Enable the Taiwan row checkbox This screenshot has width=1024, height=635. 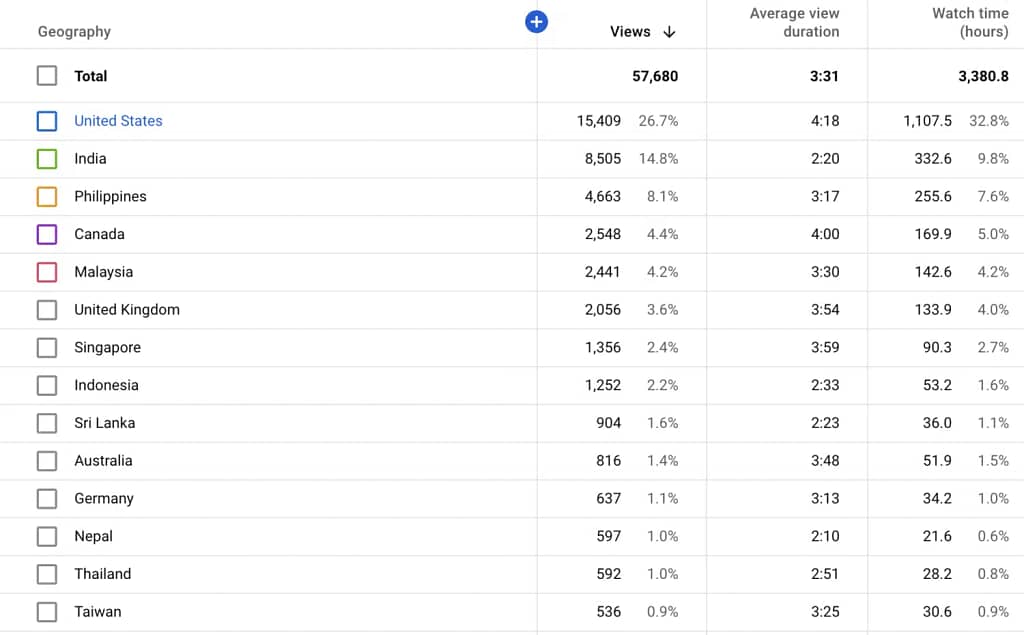click(47, 612)
